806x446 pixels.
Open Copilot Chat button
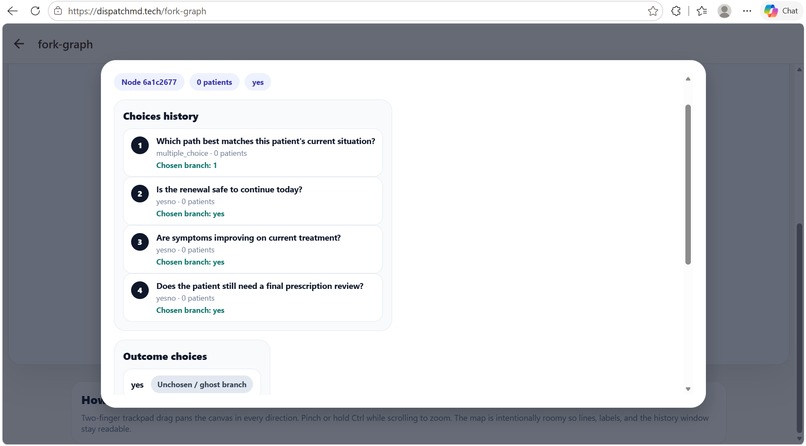[x=781, y=11]
